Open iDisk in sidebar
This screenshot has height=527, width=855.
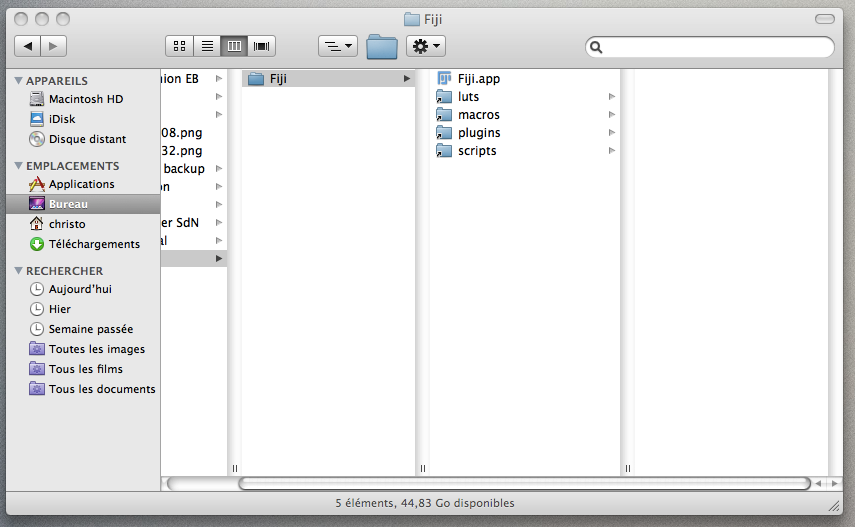pos(83,119)
